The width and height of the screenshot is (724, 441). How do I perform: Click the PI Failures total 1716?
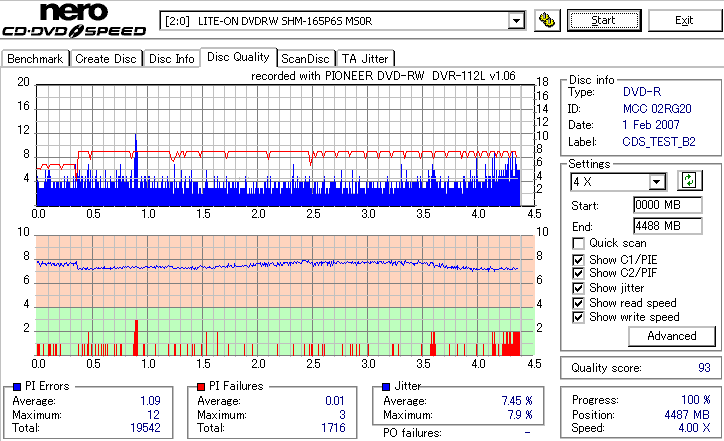333,428
